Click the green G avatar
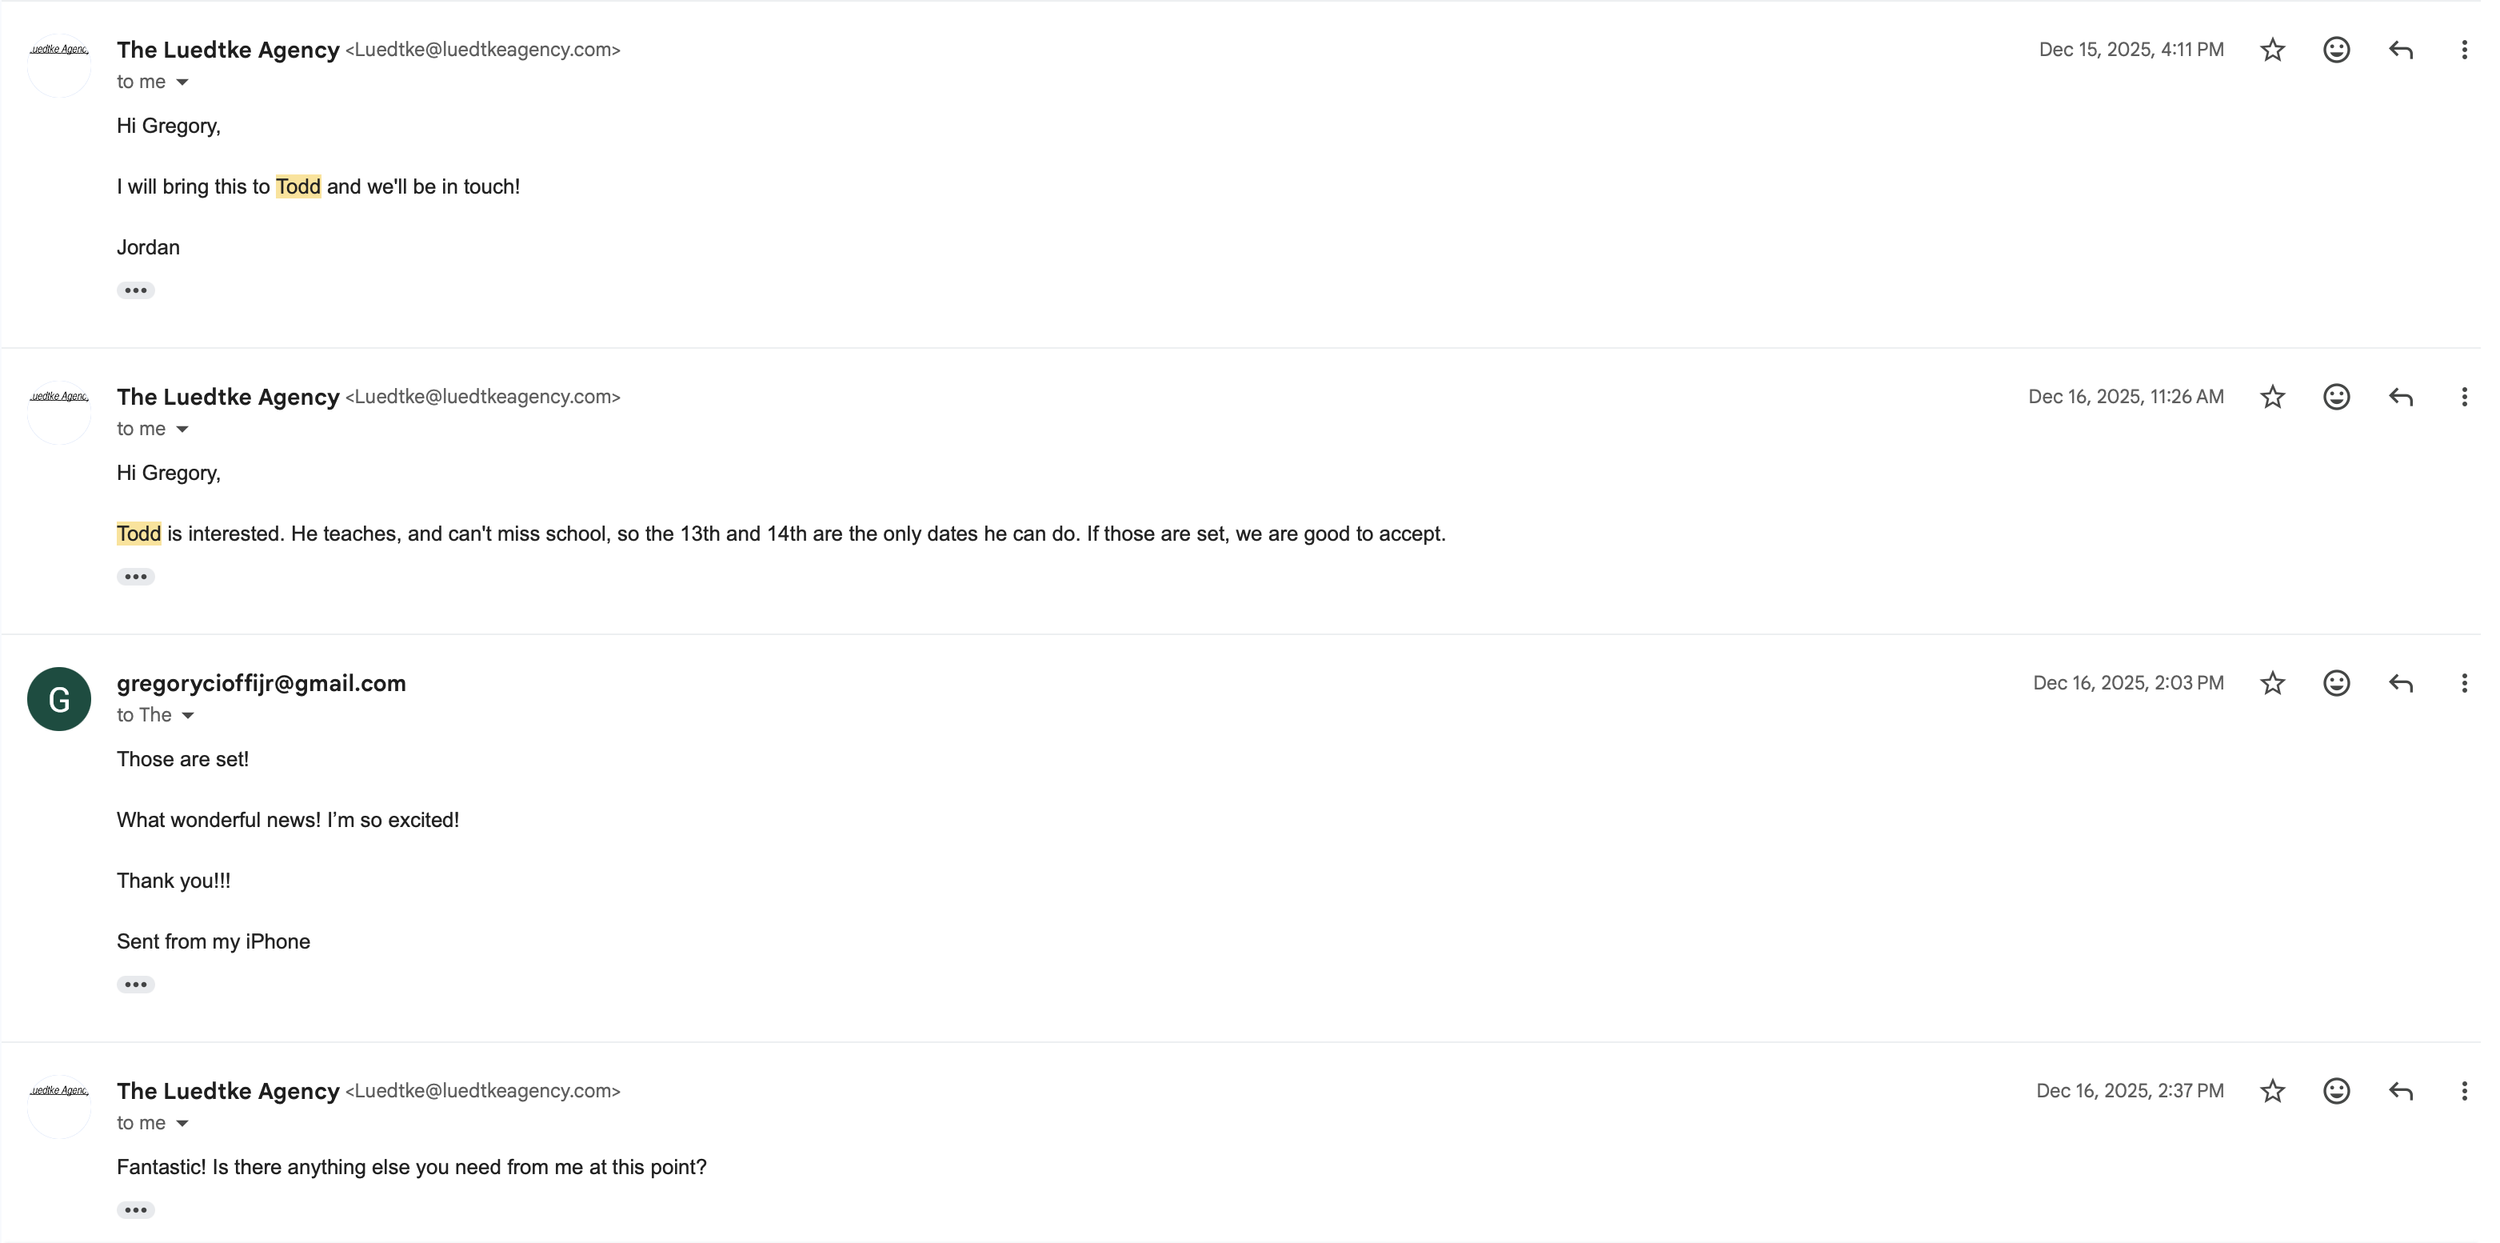Screen dimensions: 2500x1243 click(59, 699)
